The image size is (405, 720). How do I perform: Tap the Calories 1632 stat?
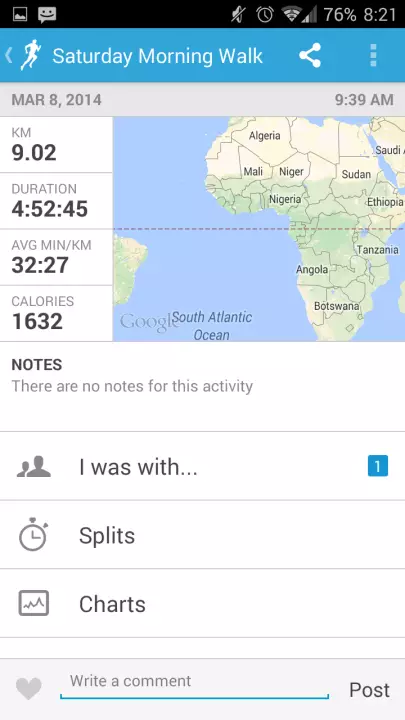[56, 314]
